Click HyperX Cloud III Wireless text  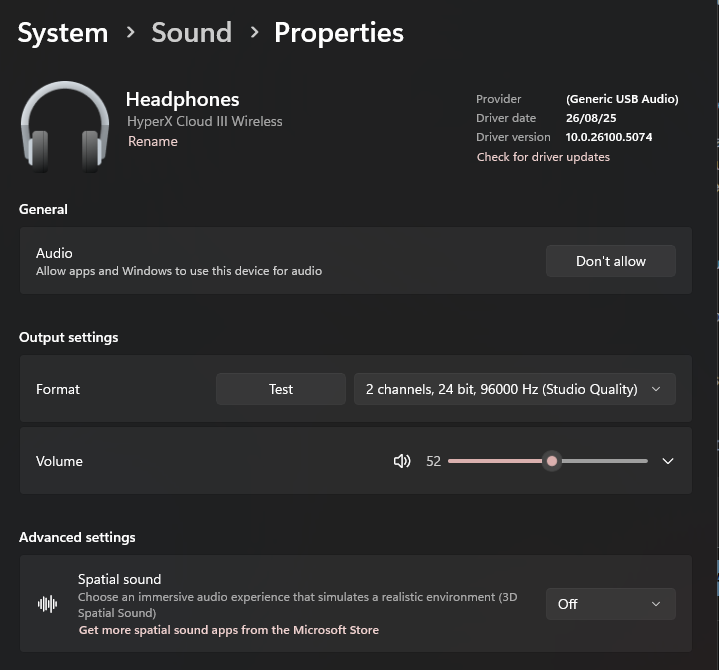pyautogui.click(x=205, y=122)
